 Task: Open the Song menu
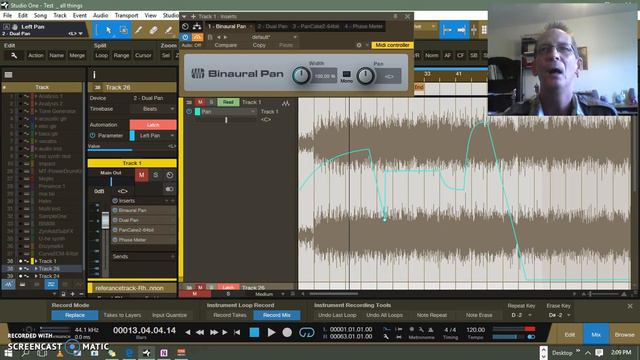40,16
